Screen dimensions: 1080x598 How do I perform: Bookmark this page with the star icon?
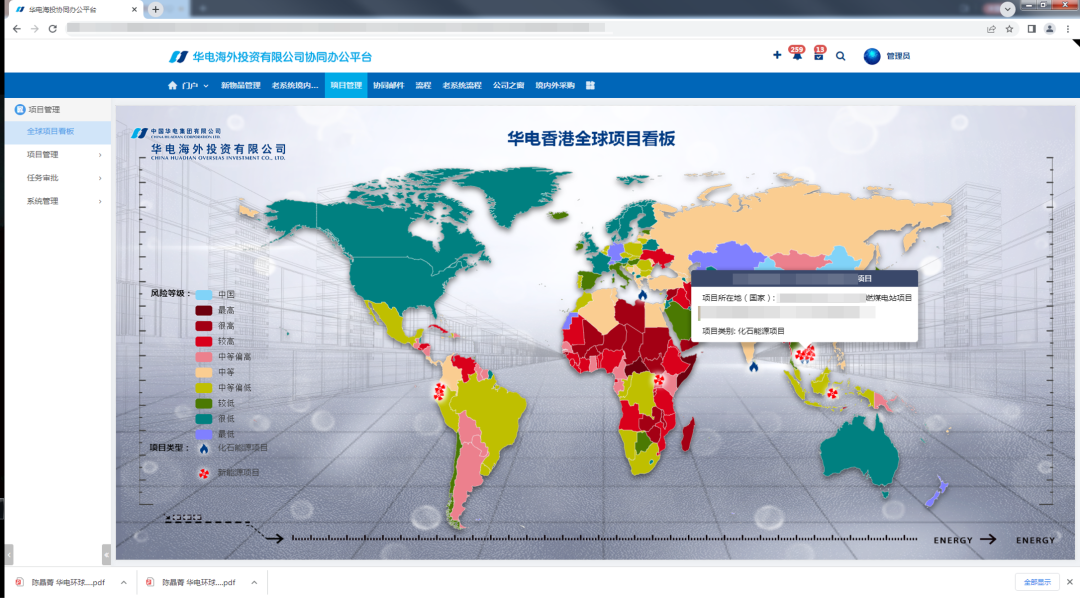click(1009, 29)
